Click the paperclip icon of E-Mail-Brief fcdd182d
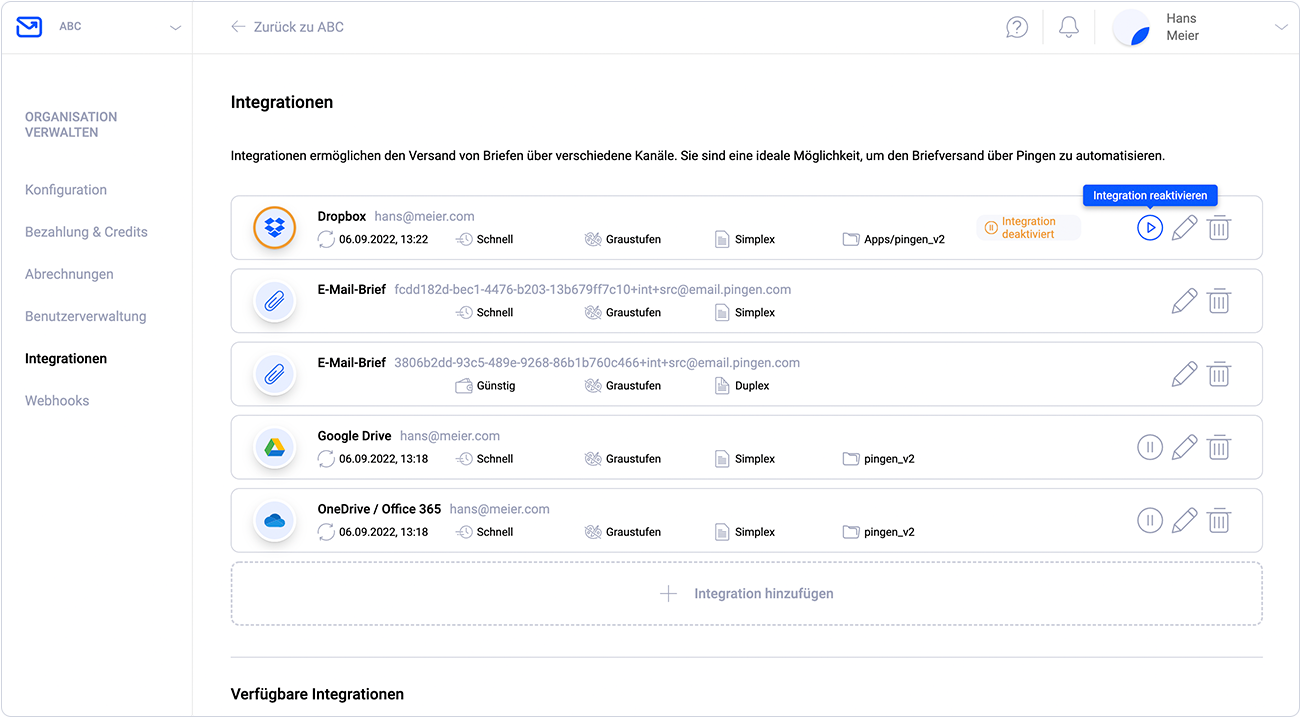The image size is (1300, 717). pyautogui.click(x=274, y=301)
